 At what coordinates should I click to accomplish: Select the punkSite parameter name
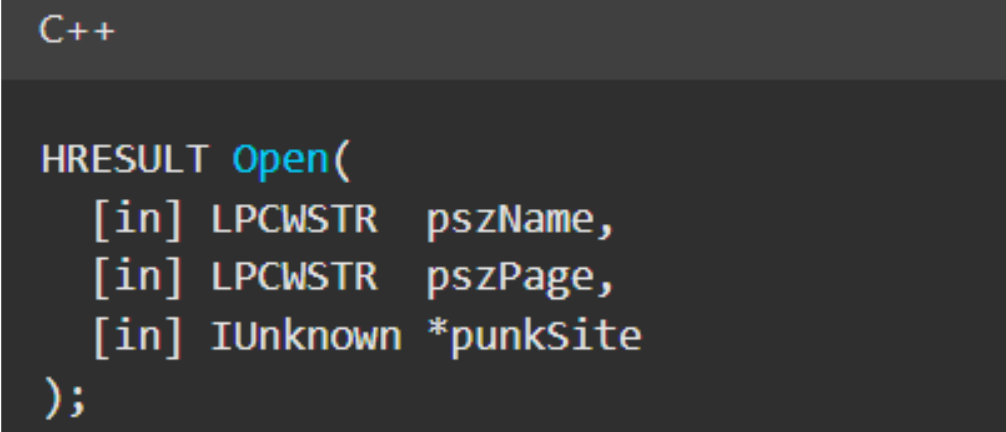(545, 338)
